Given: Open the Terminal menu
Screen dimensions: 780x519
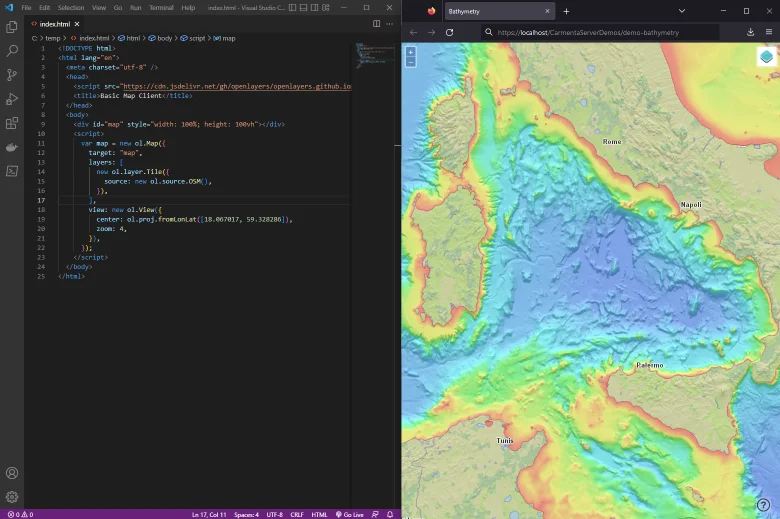Looking at the screenshot, I should click(161, 7).
